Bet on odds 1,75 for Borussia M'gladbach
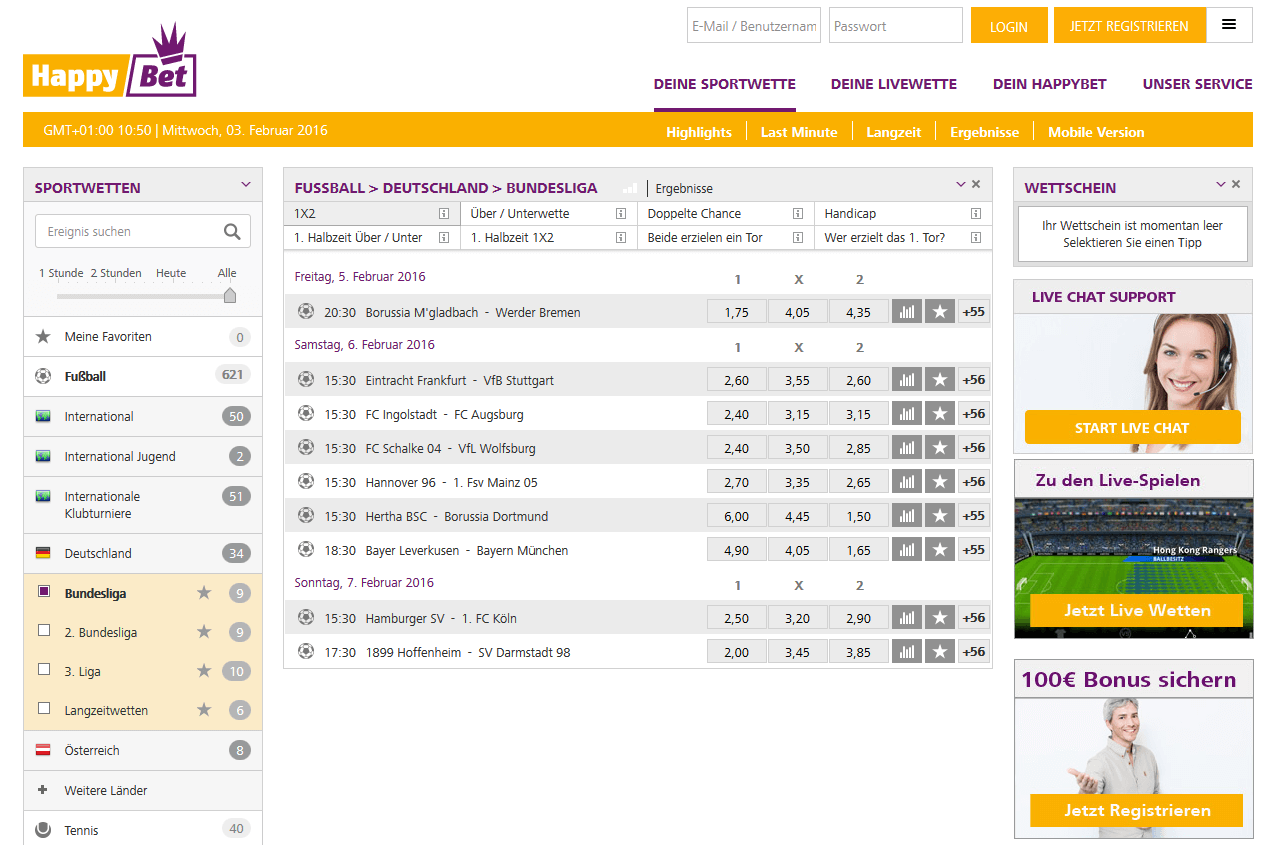1271x845 pixels. (736, 312)
